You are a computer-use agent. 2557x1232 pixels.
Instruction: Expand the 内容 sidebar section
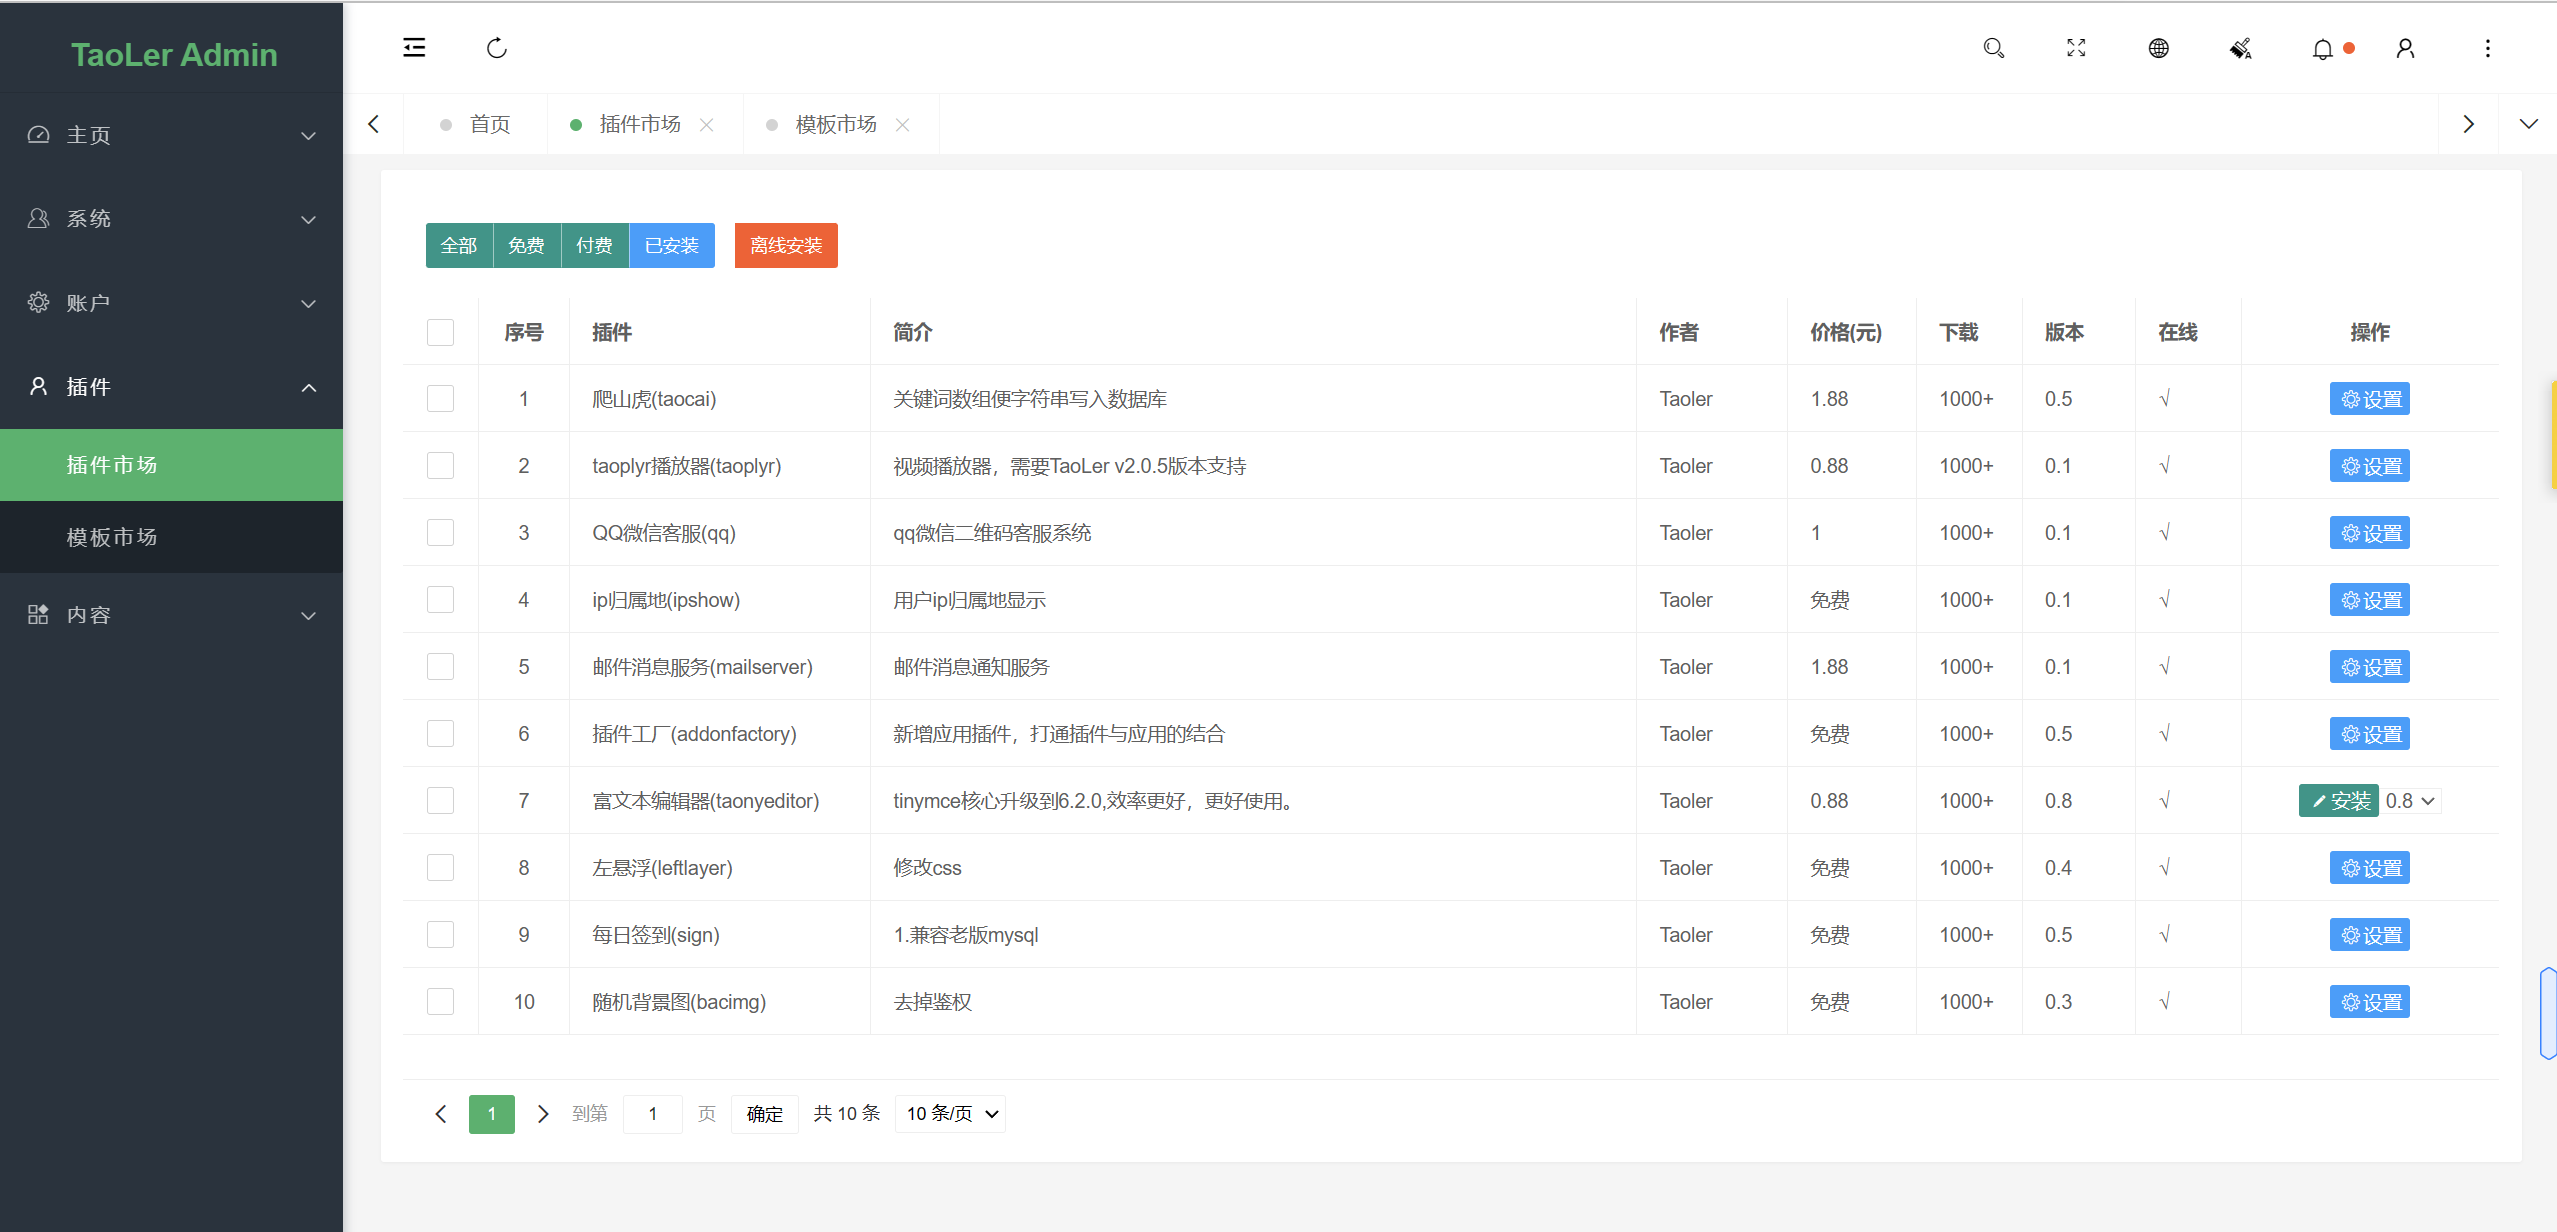(171, 614)
